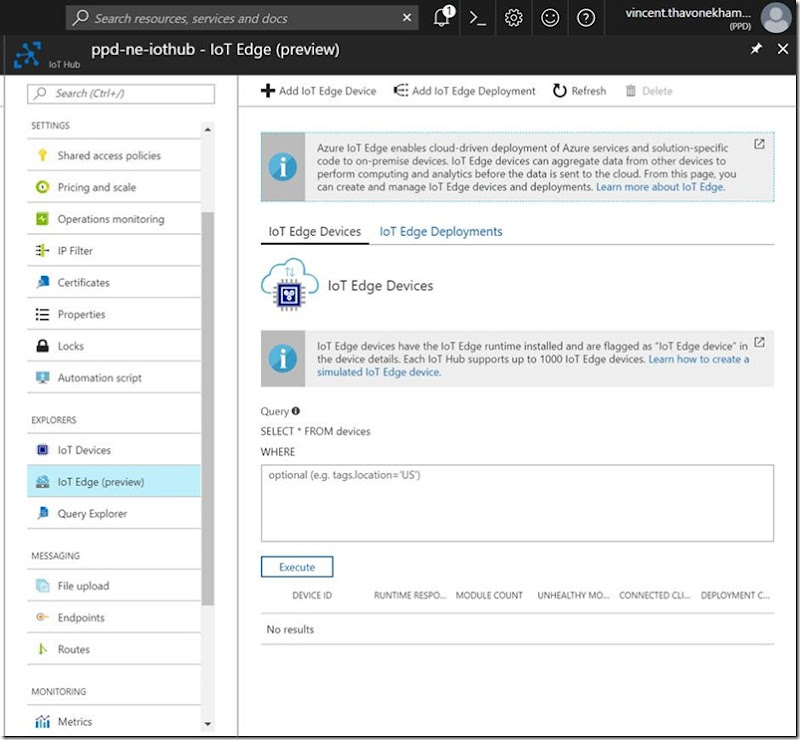The image size is (800, 740).
Task: Open Pricing and scale settings
Action: pyautogui.click(x=114, y=187)
